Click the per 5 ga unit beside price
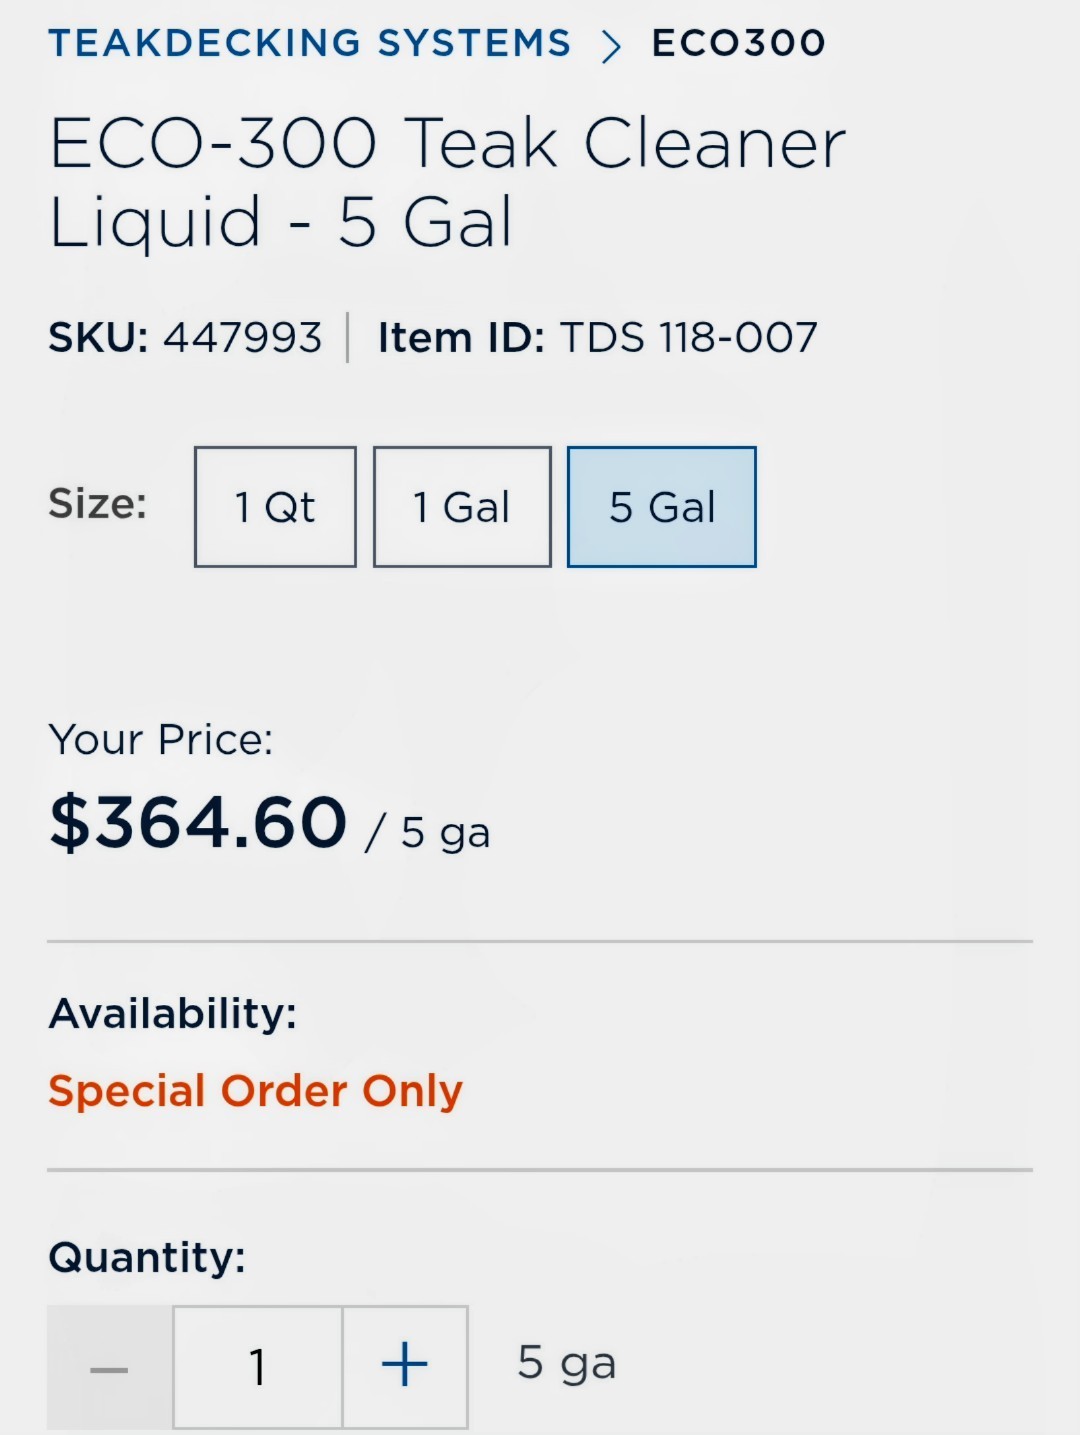Viewport: 1080px width, 1435px height. click(x=428, y=833)
